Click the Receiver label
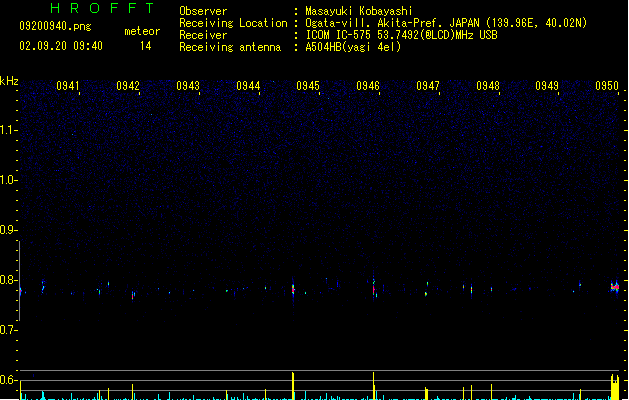The image size is (629, 400). pyautogui.click(x=203, y=35)
